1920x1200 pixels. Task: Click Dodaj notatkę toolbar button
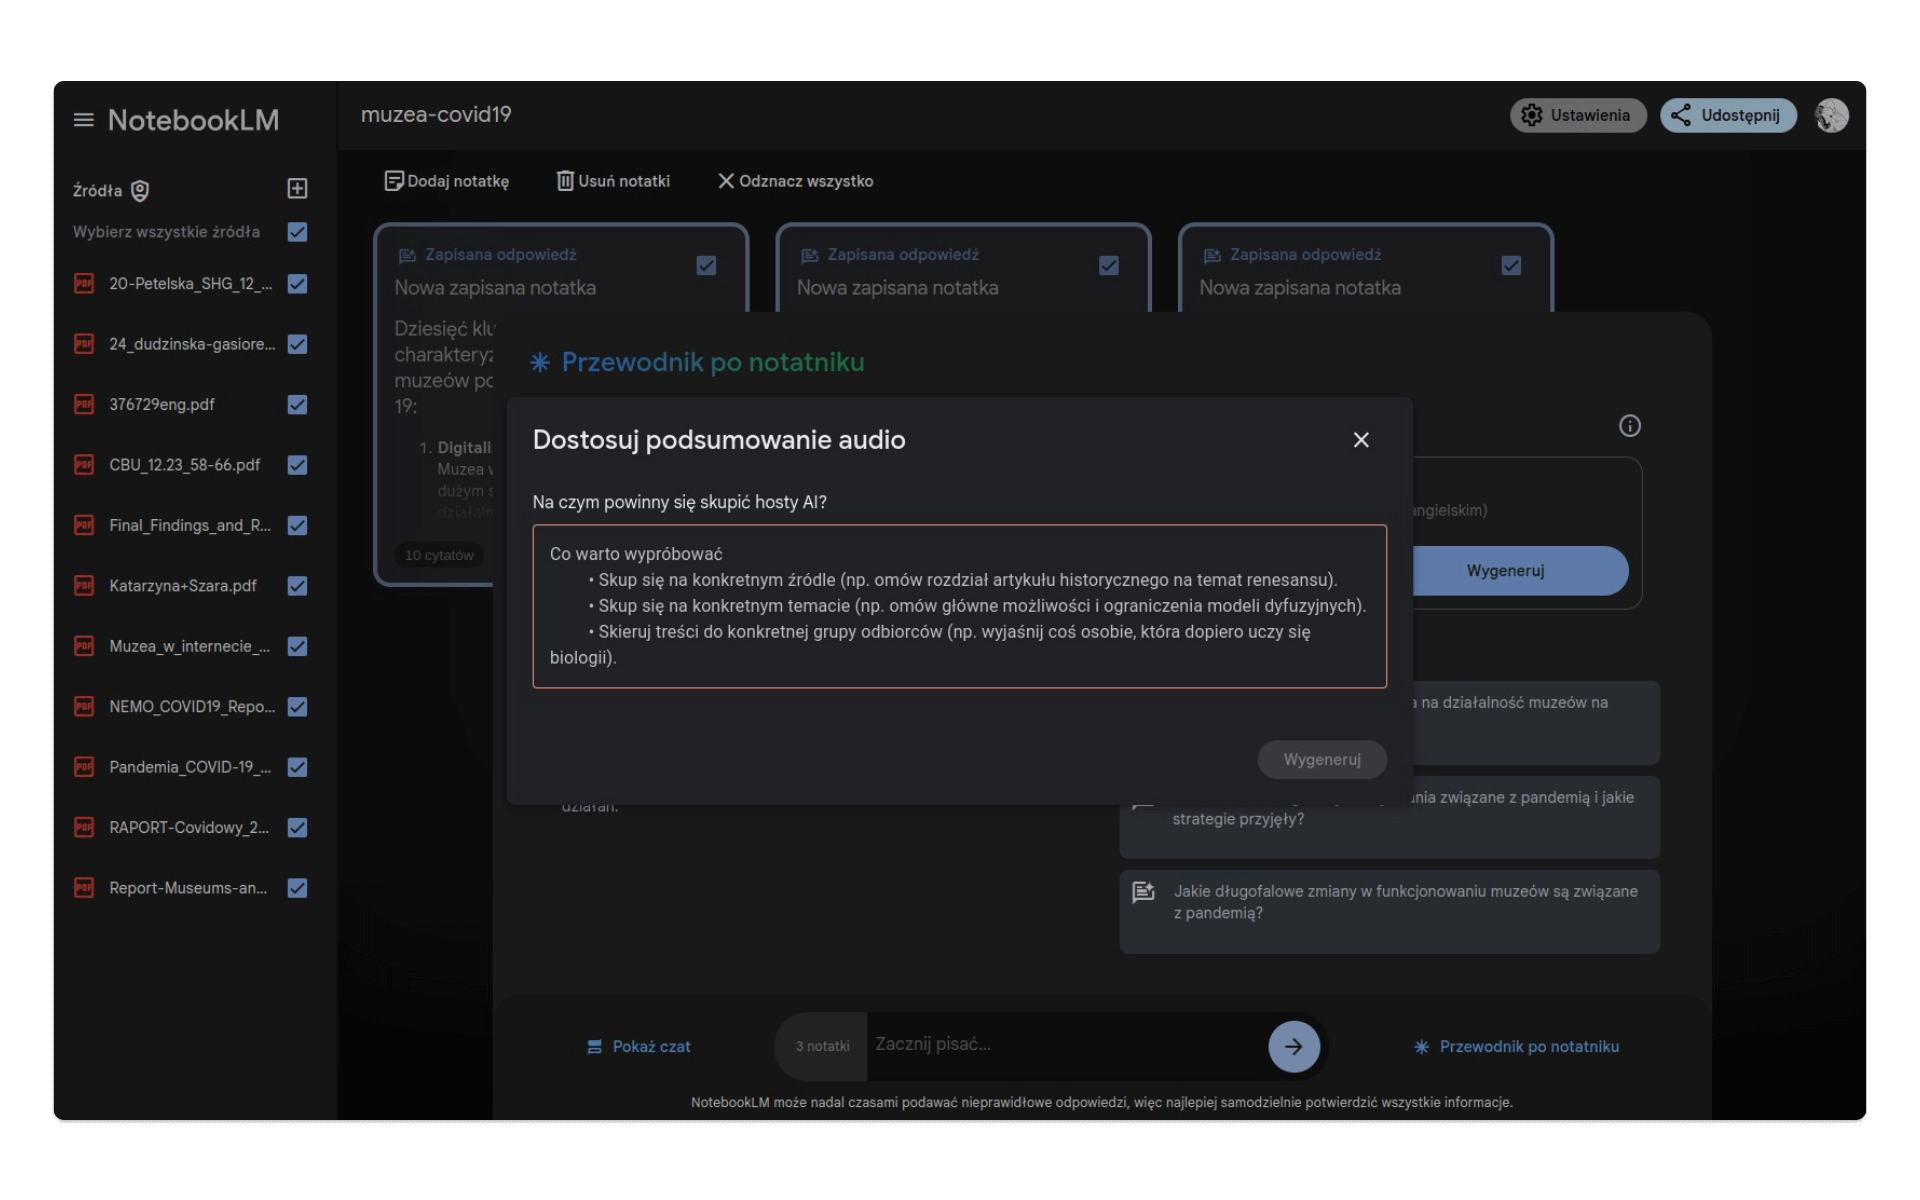tap(446, 181)
